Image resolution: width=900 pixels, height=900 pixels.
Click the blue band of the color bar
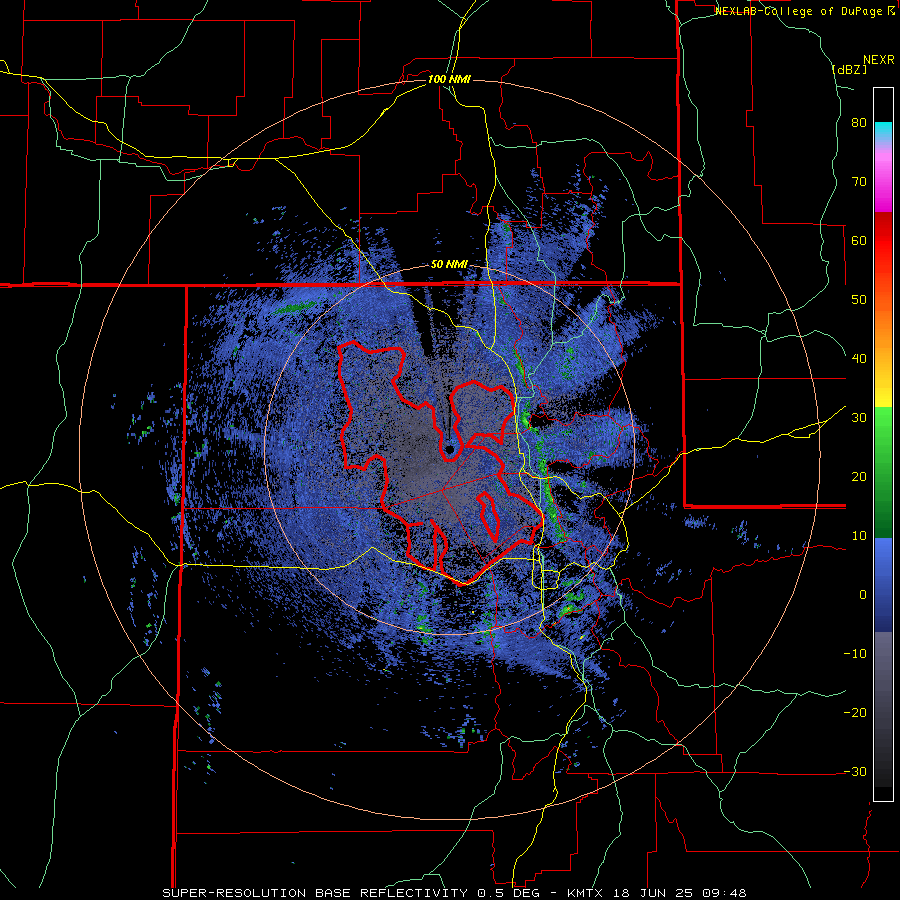883,585
